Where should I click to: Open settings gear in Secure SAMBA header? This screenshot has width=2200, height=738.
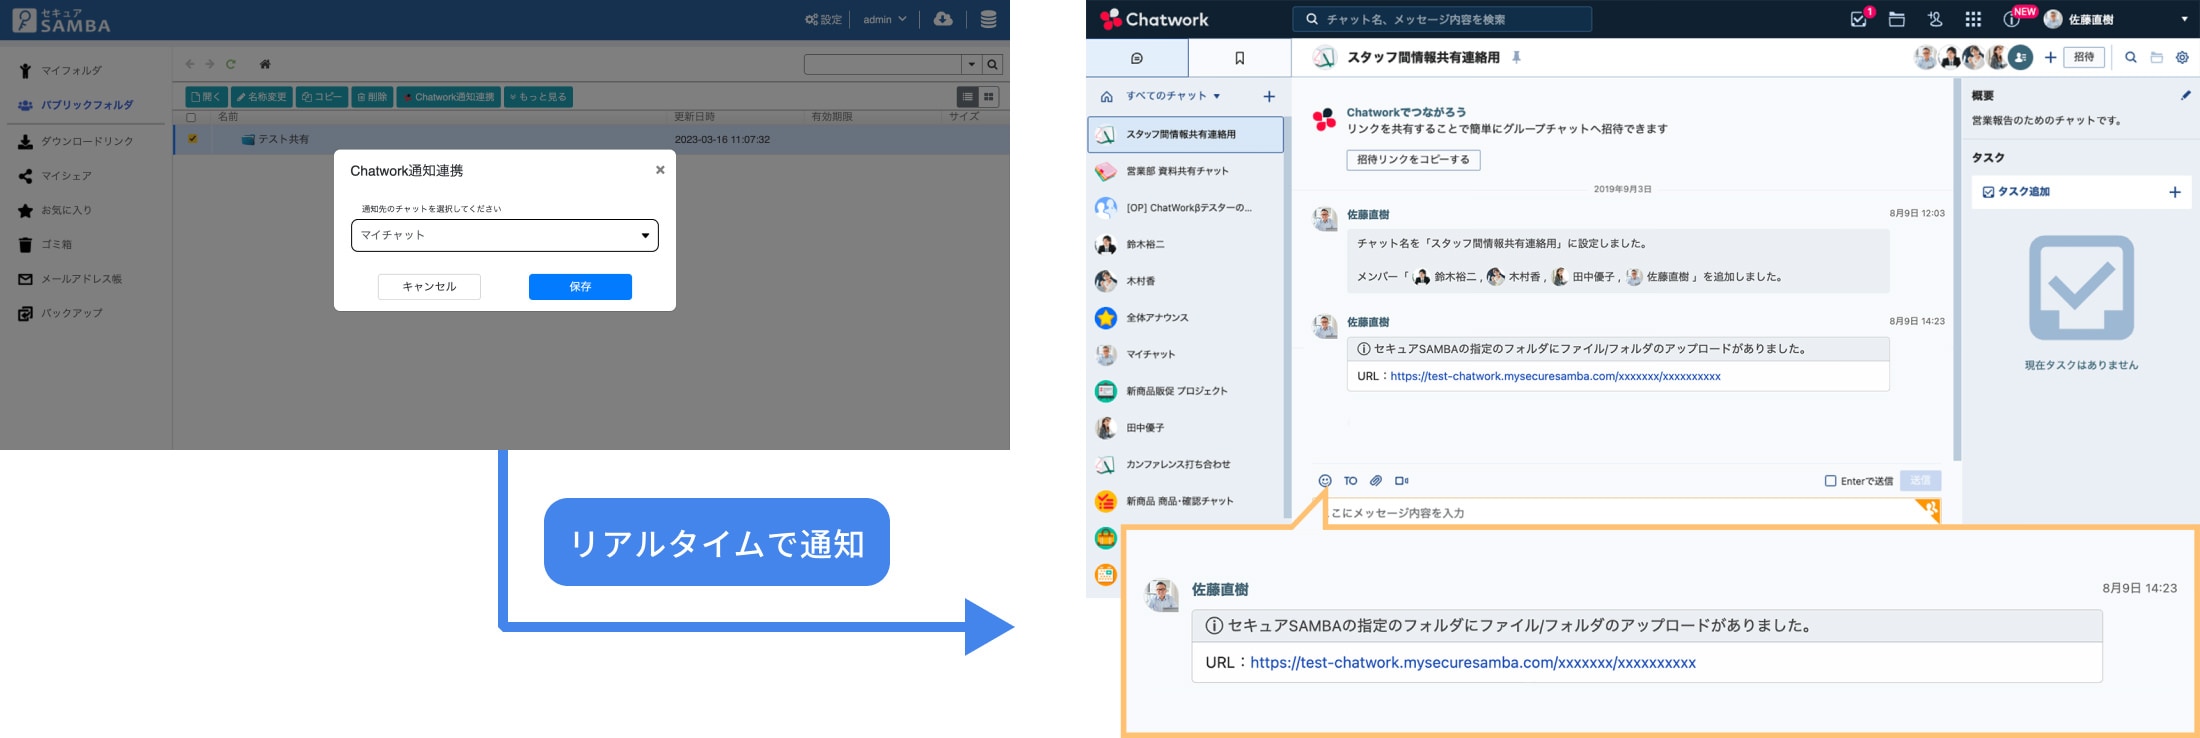[x=823, y=19]
